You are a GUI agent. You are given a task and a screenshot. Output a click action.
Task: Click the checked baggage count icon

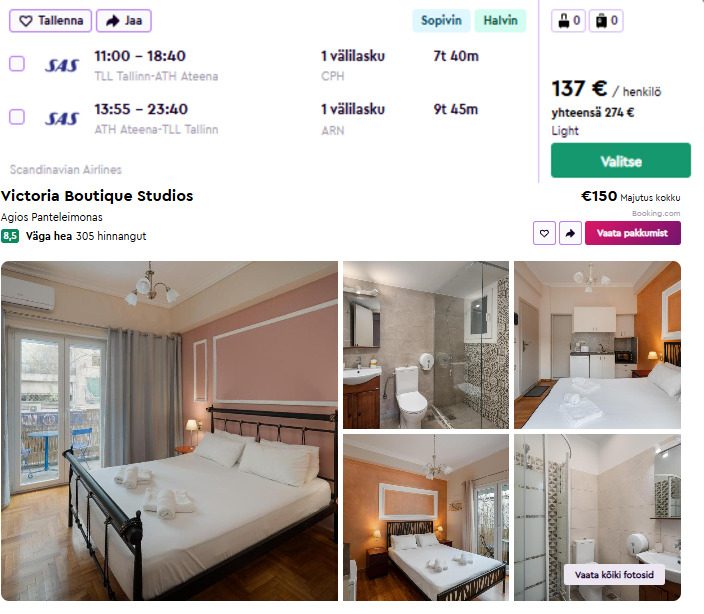coord(606,21)
